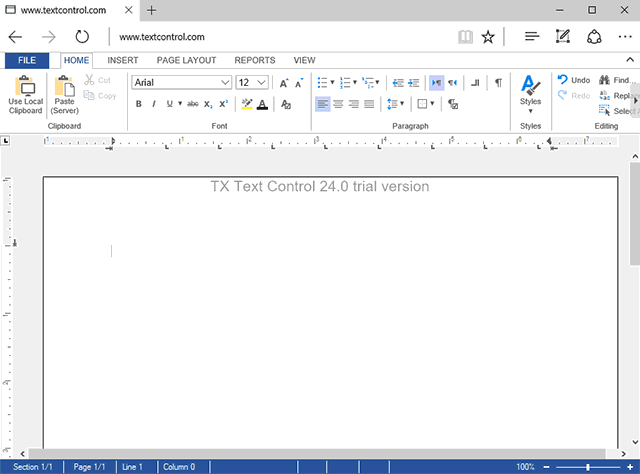This screenshot has height=474, width=640.
Task: Apply yellow text highlight color
Action: (247, 104)
